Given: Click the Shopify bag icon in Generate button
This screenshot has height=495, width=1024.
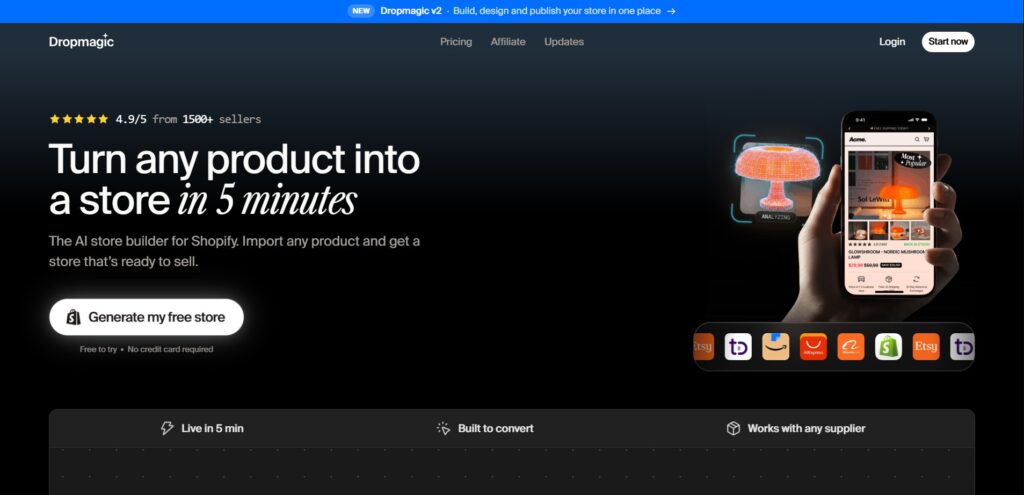Looking at the screenshot, I should coord(73,317).
